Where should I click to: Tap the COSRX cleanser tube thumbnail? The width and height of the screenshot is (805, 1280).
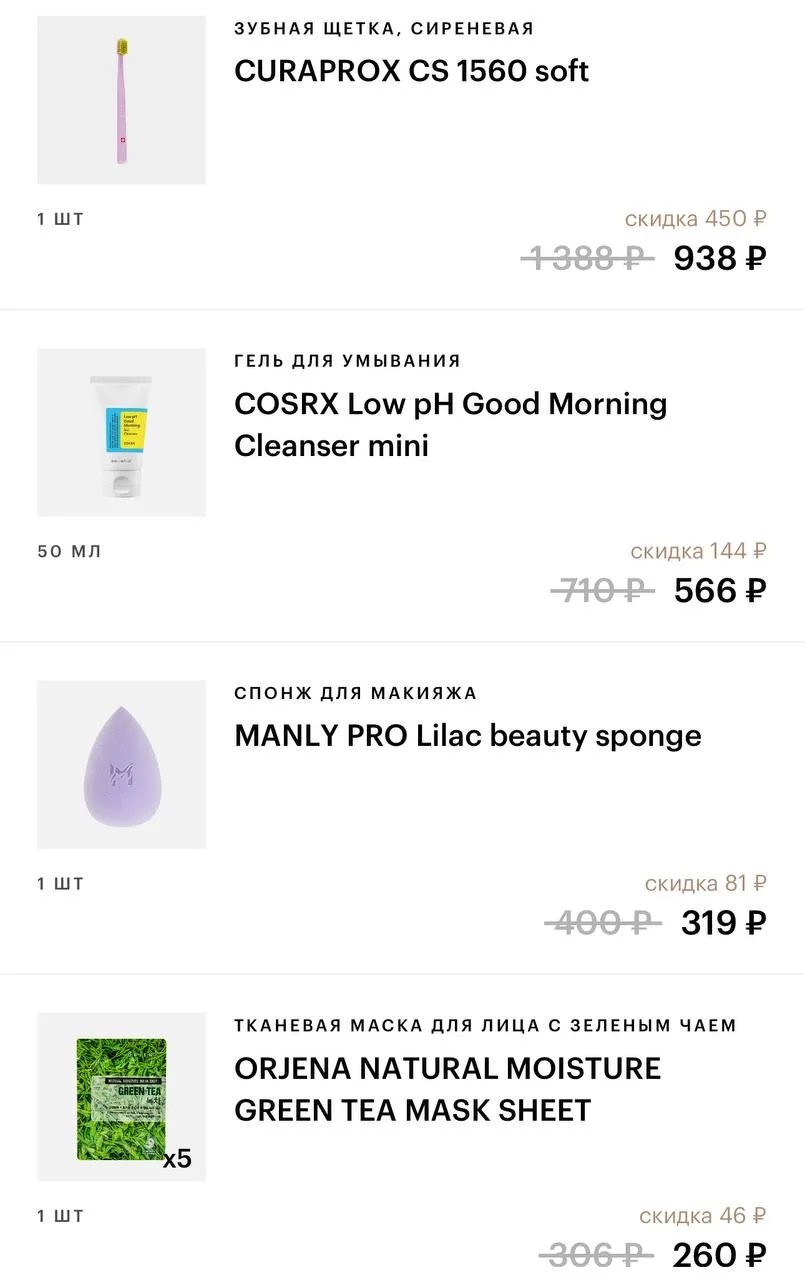coord(121,432)
